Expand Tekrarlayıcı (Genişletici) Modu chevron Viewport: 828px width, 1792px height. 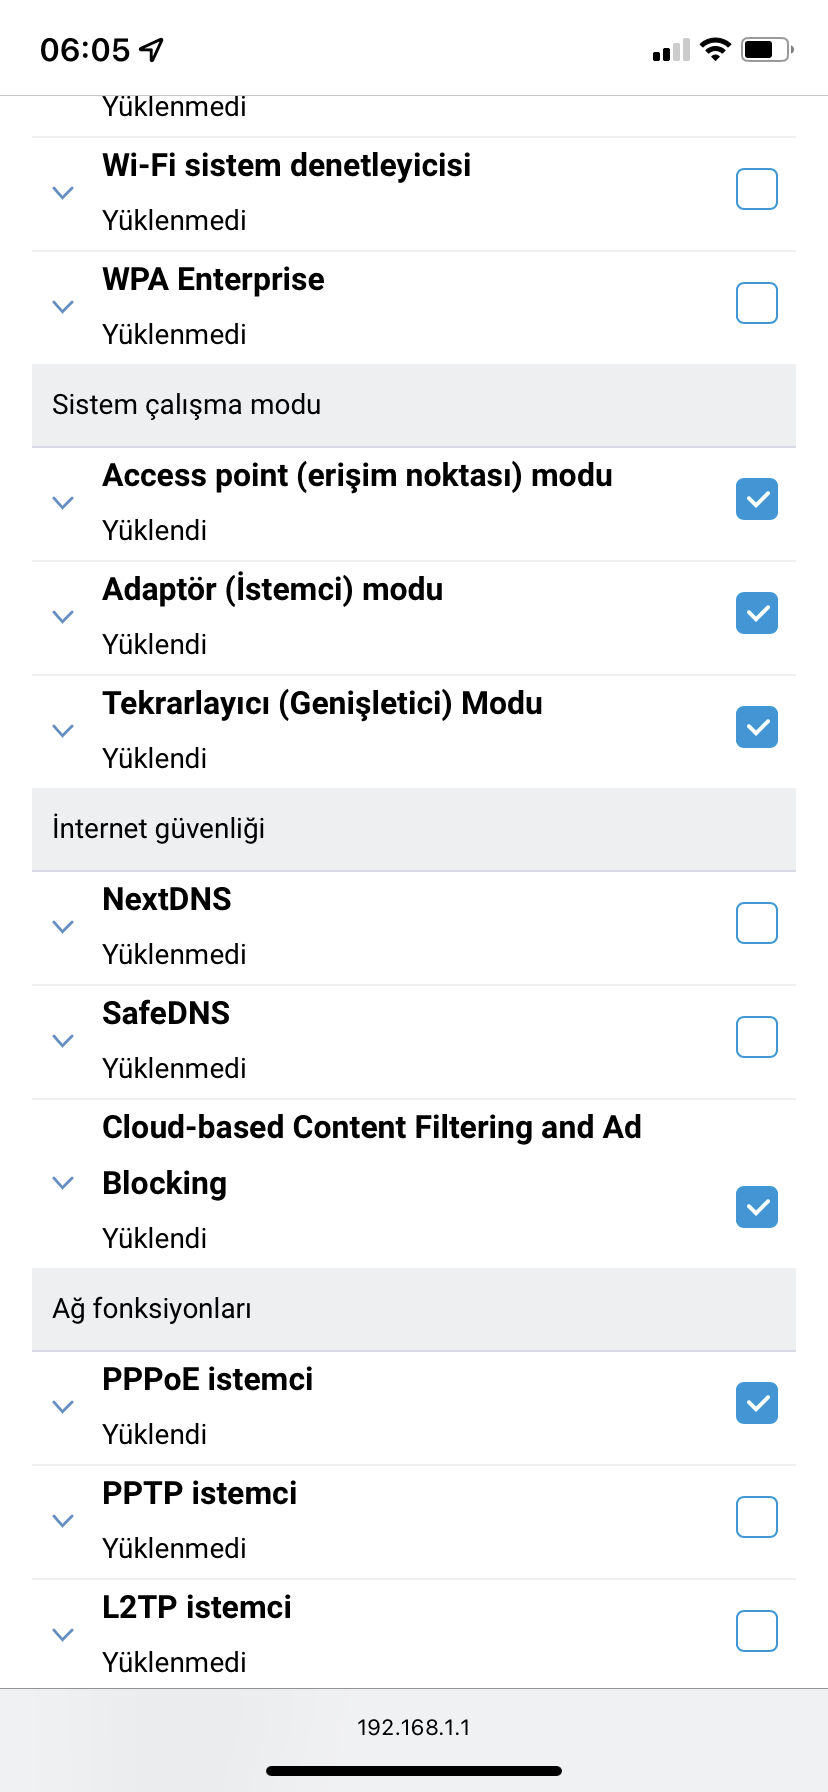point(63,731)
